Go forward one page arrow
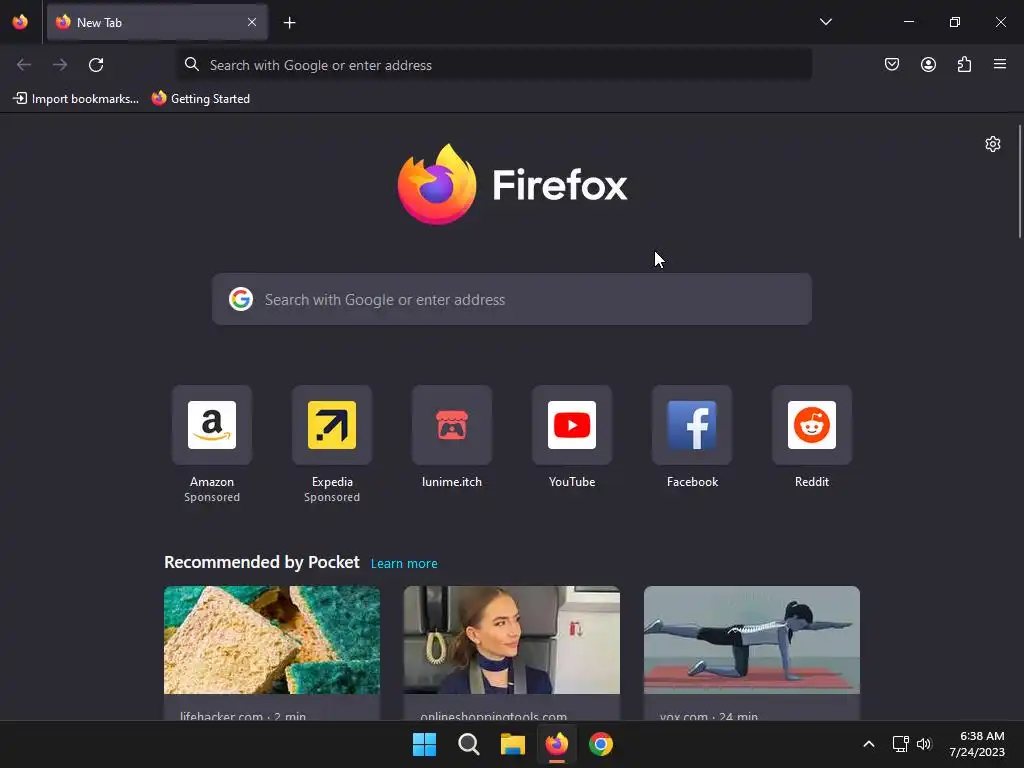Viewport: 1024px width, 768px height. (x=60, y=65)
